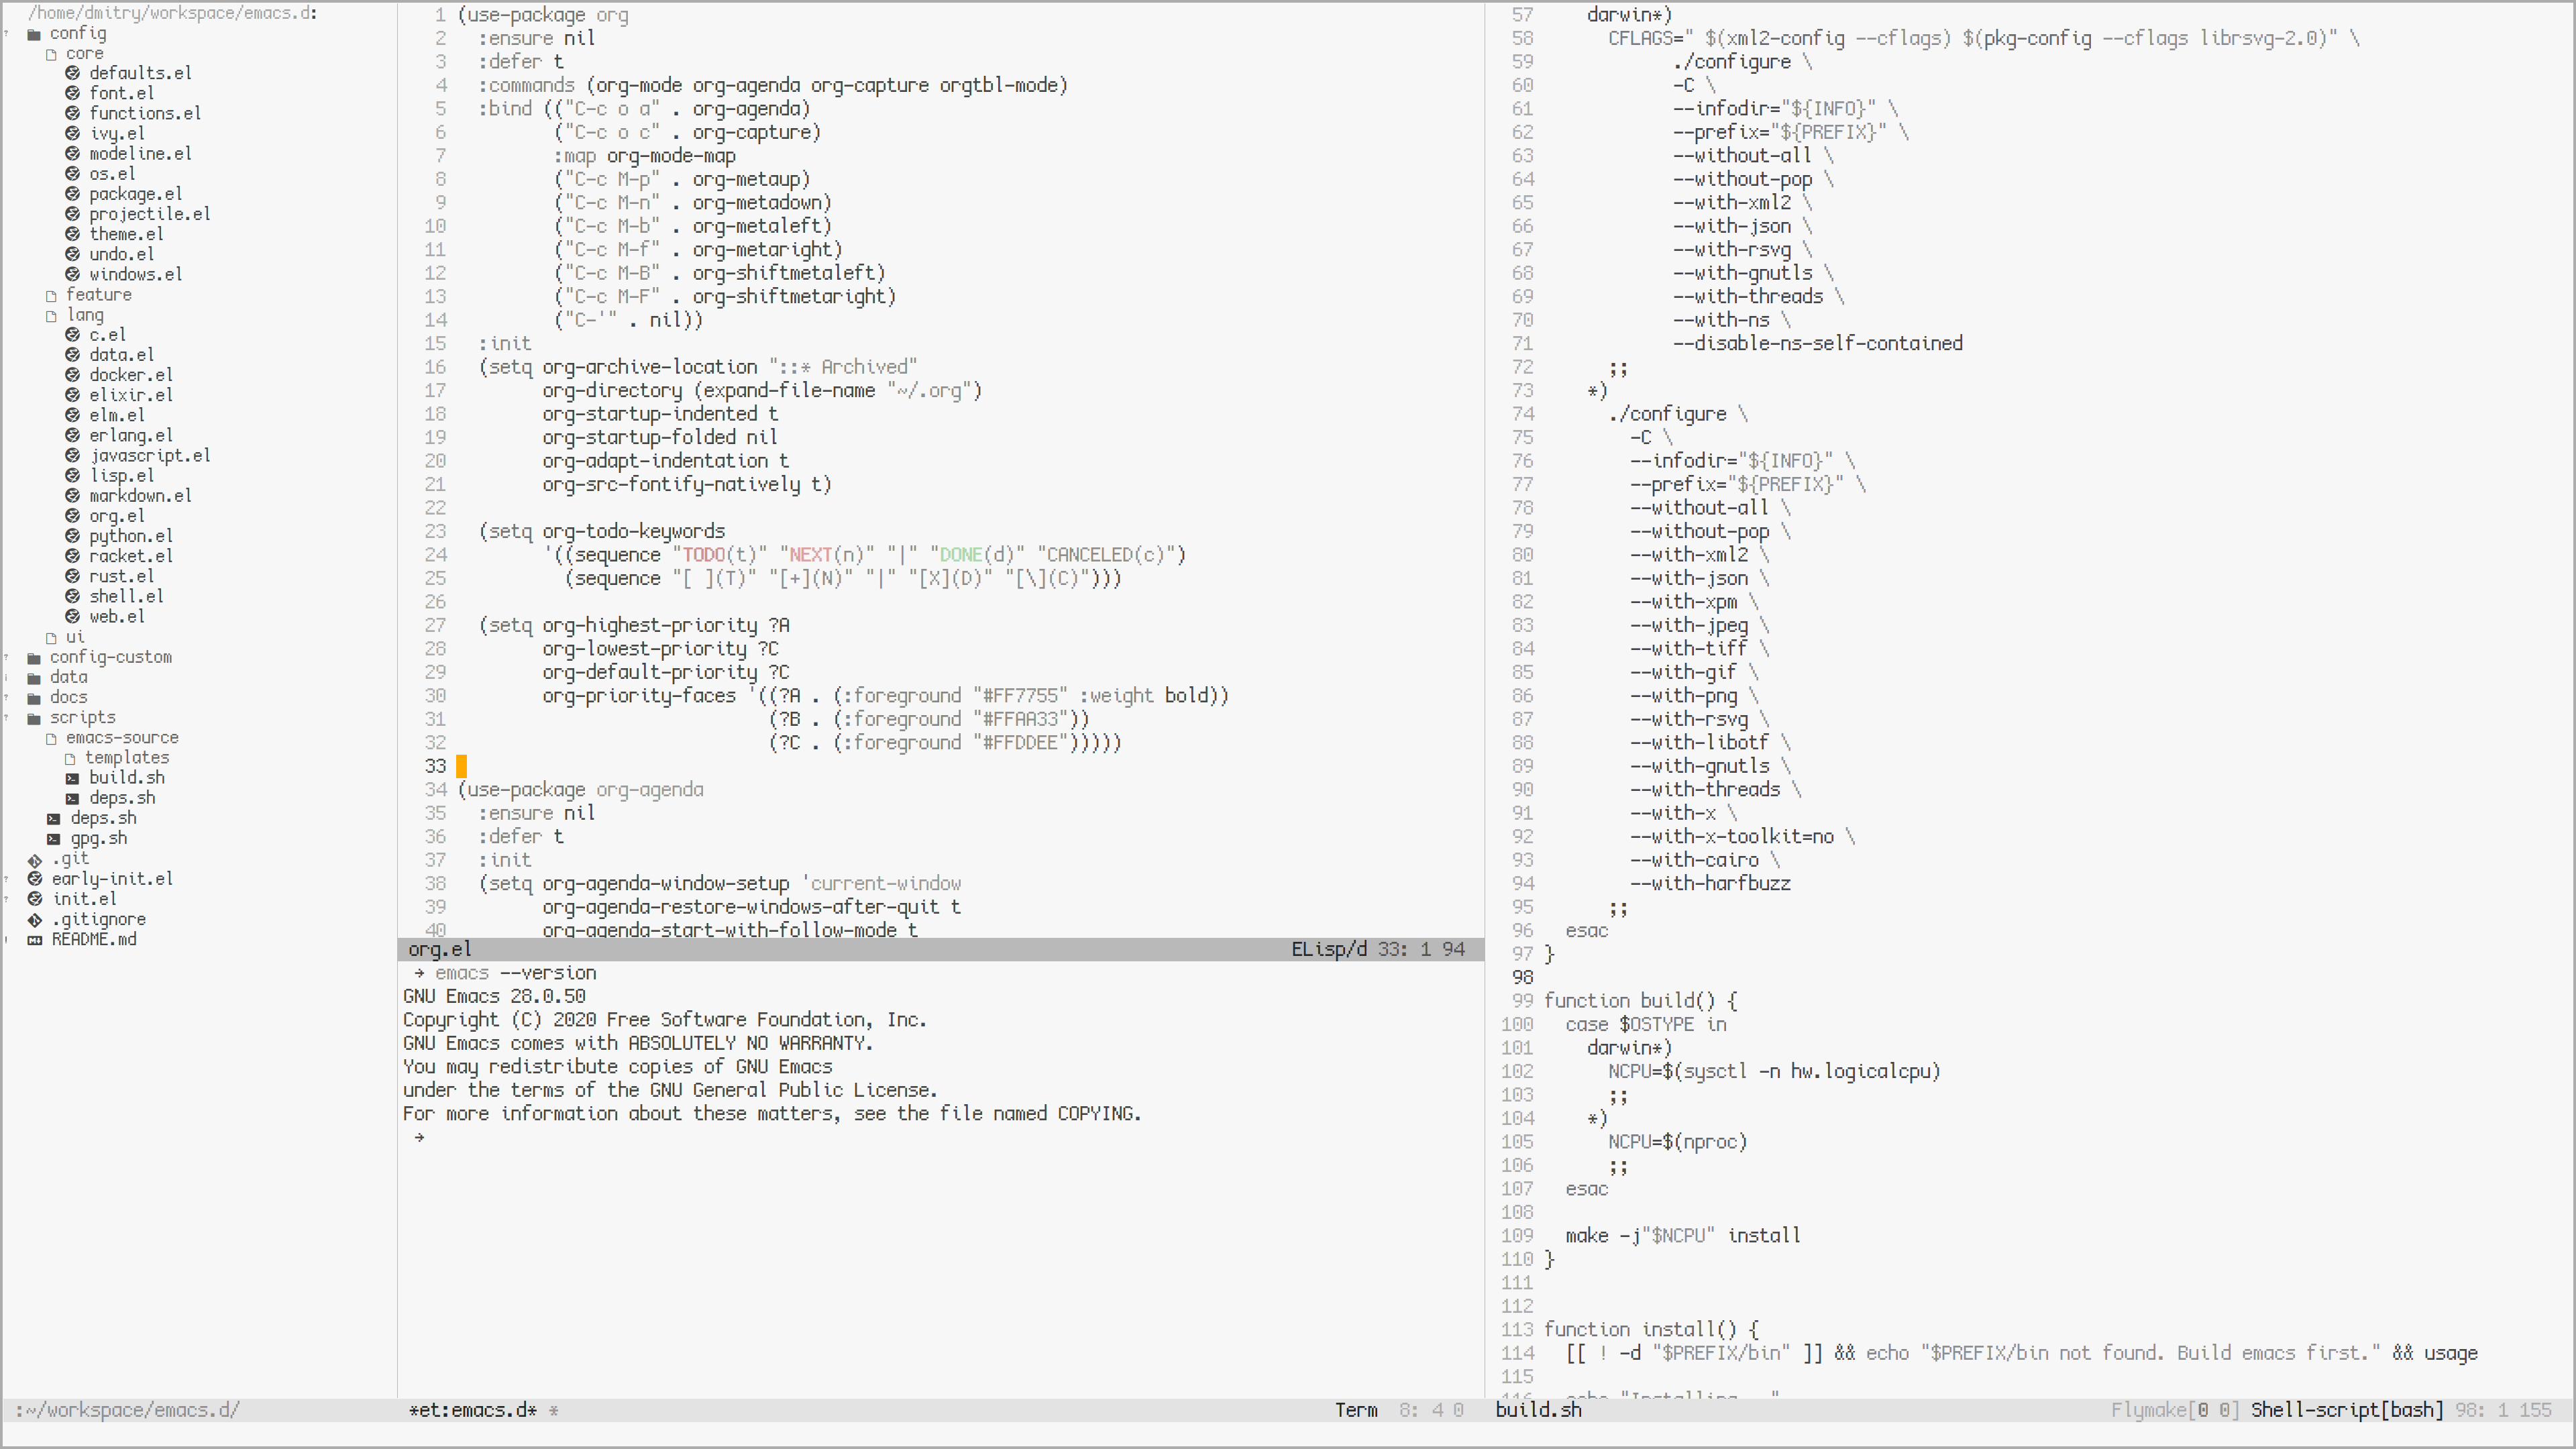Select the build.sh modeline buffer name

[1538, 1410]
